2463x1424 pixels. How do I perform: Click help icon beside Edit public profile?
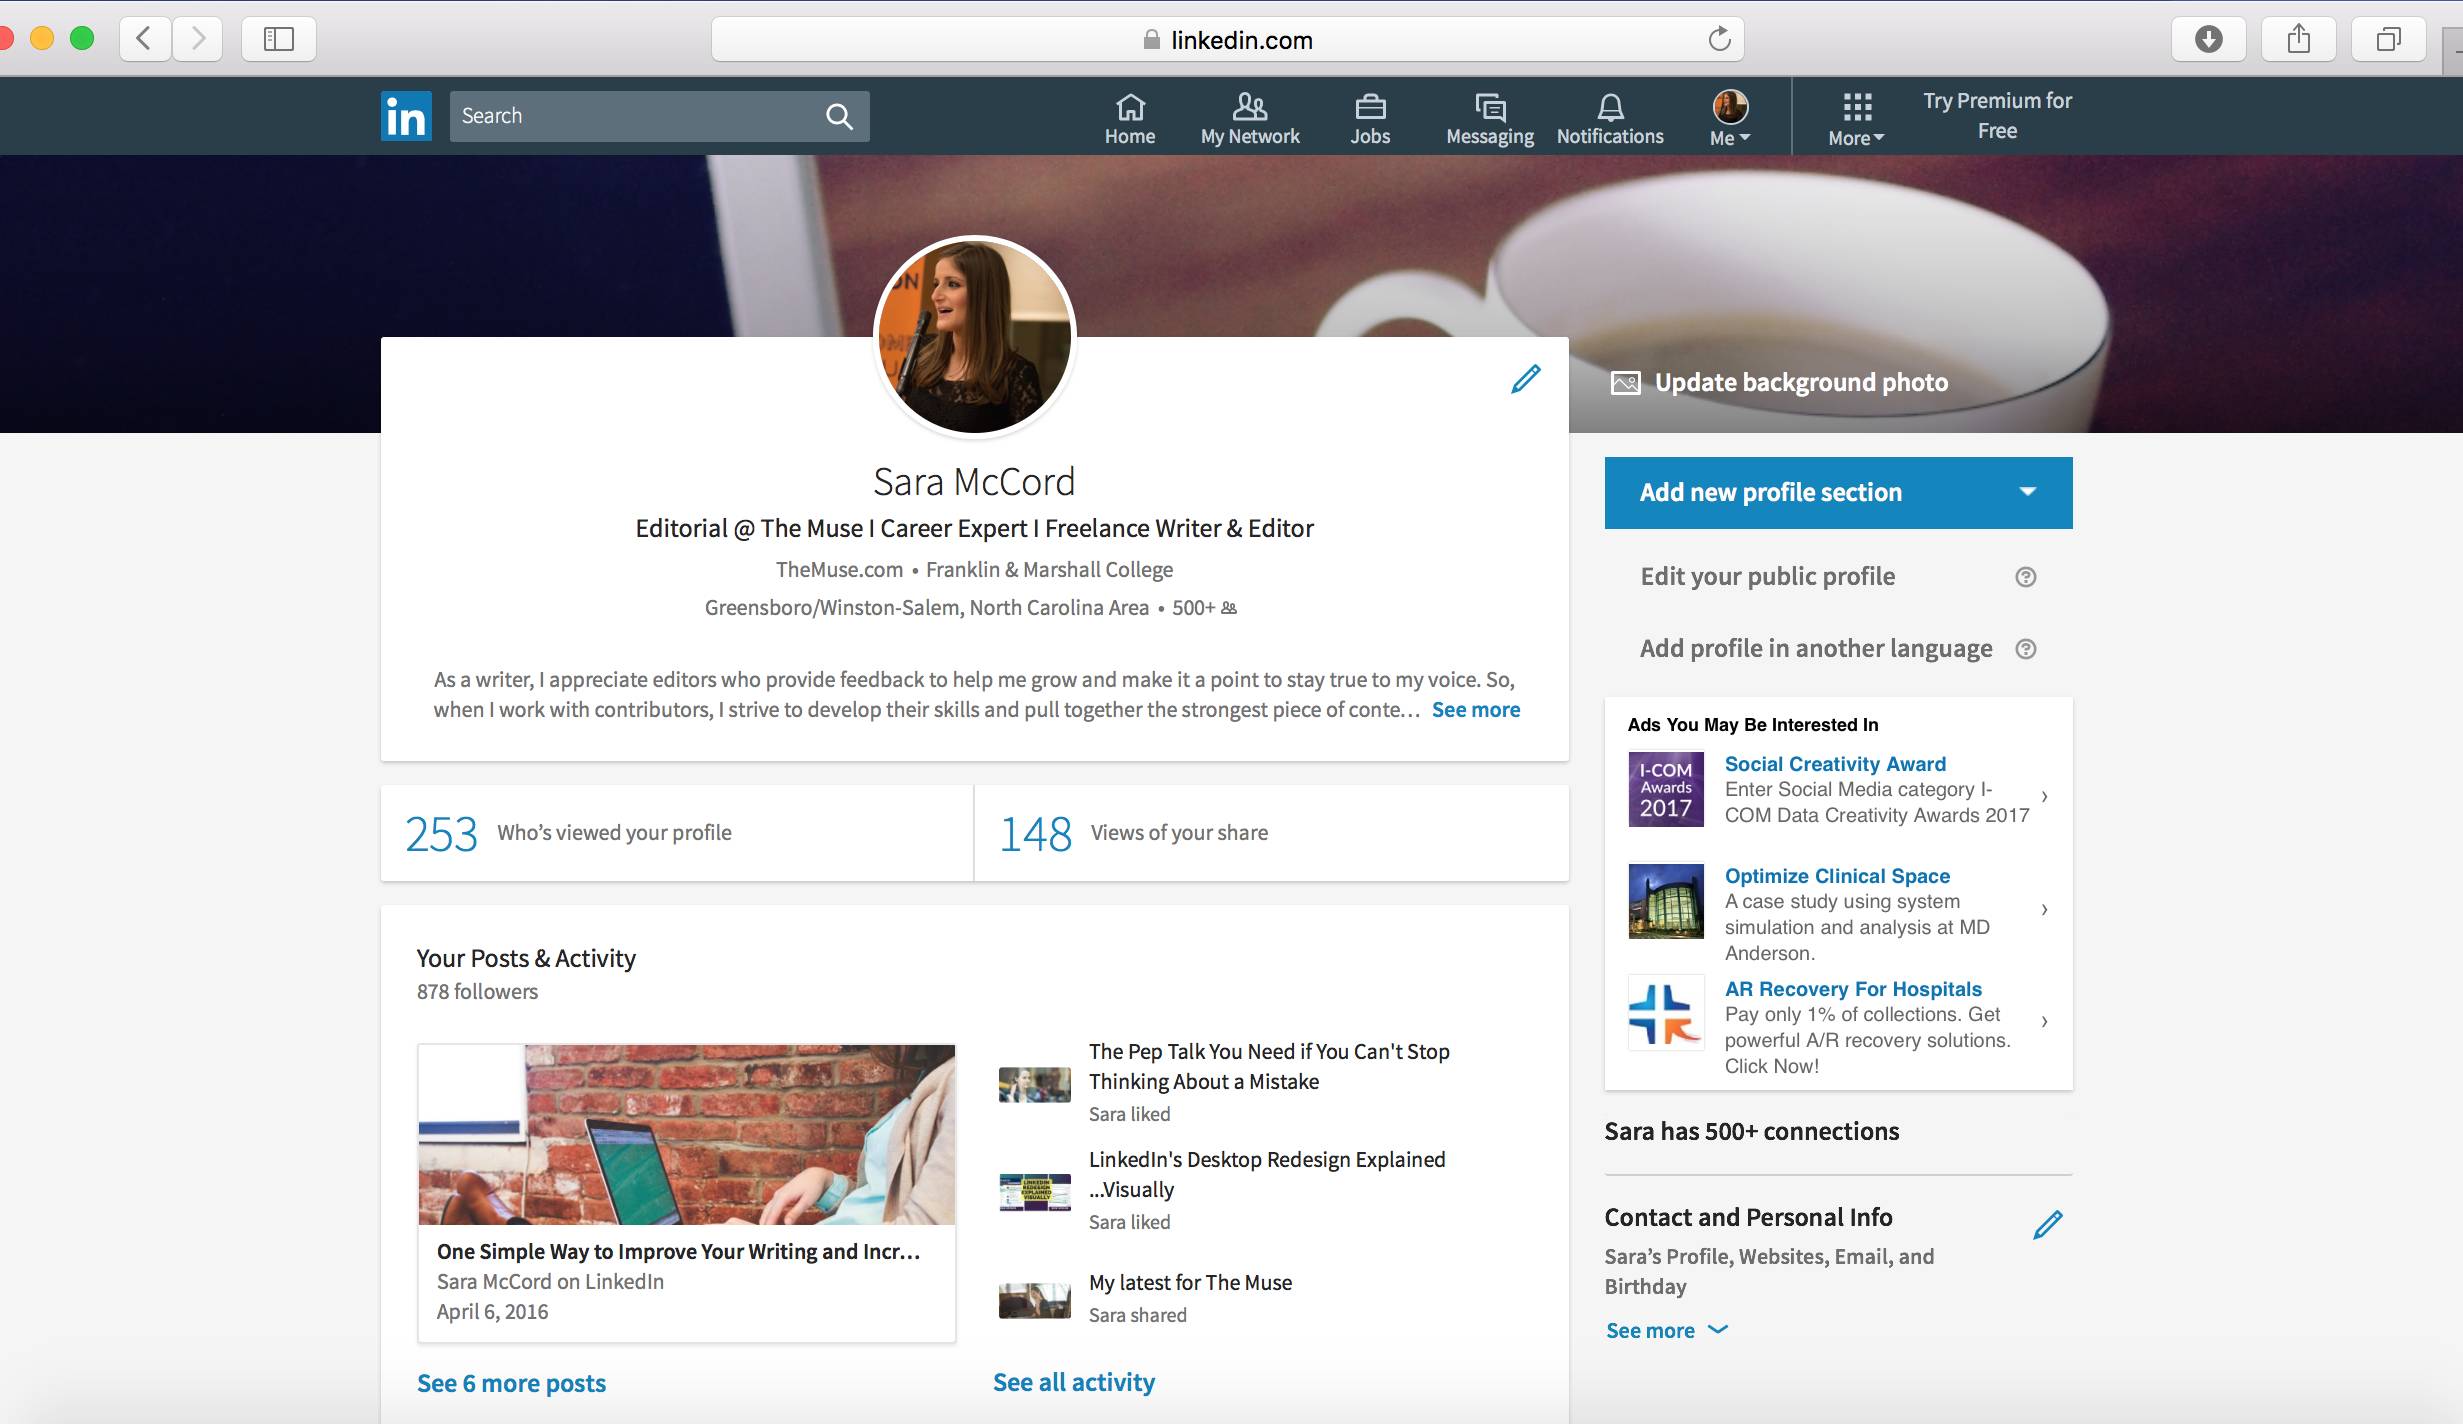coord(2025,577)
